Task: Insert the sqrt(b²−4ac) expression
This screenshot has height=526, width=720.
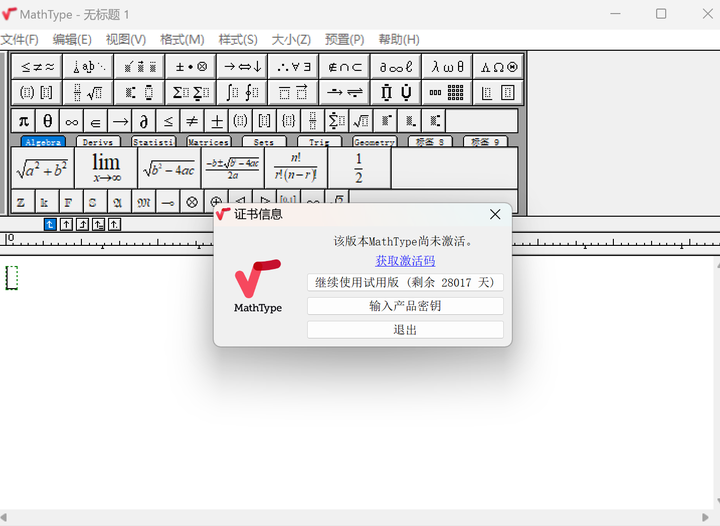Action: pyautogui.click(x=169, y=168)
